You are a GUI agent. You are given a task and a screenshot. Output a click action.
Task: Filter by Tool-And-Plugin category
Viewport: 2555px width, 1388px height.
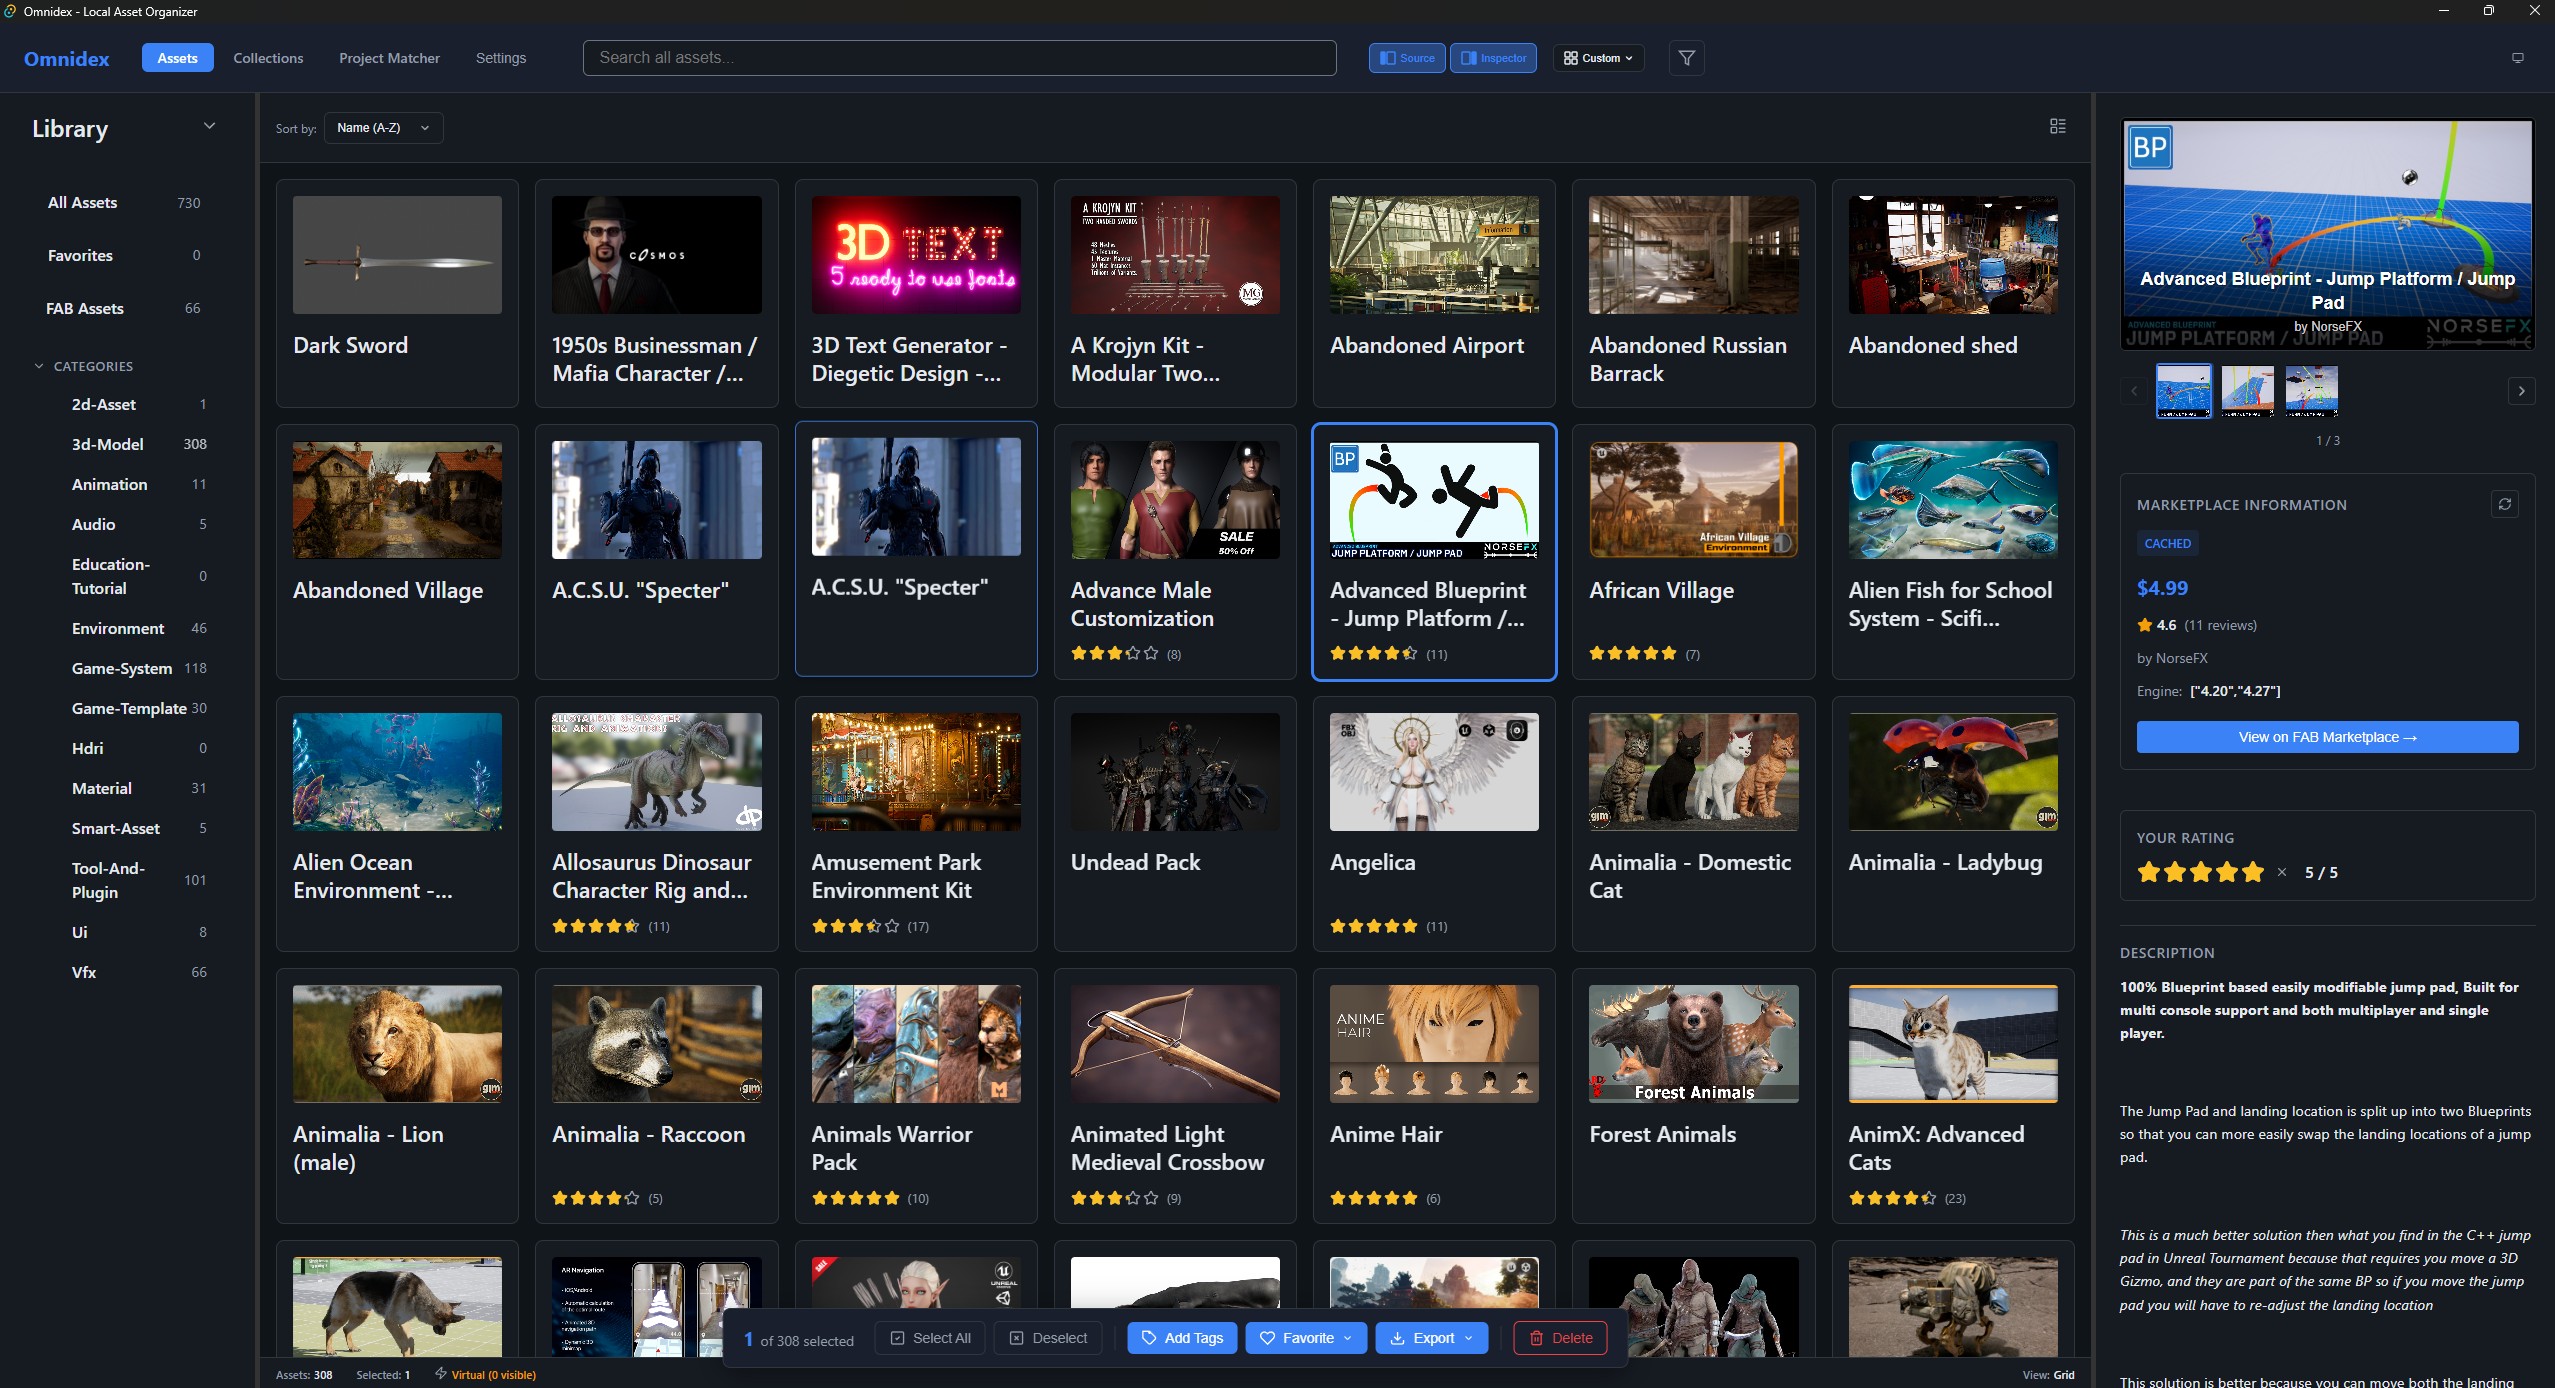click(x=138, y=880)
